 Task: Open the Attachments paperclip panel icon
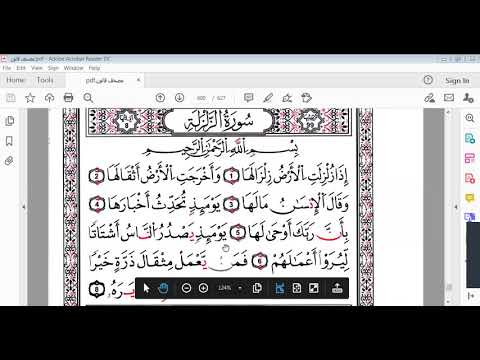click(x=9, y=161)
